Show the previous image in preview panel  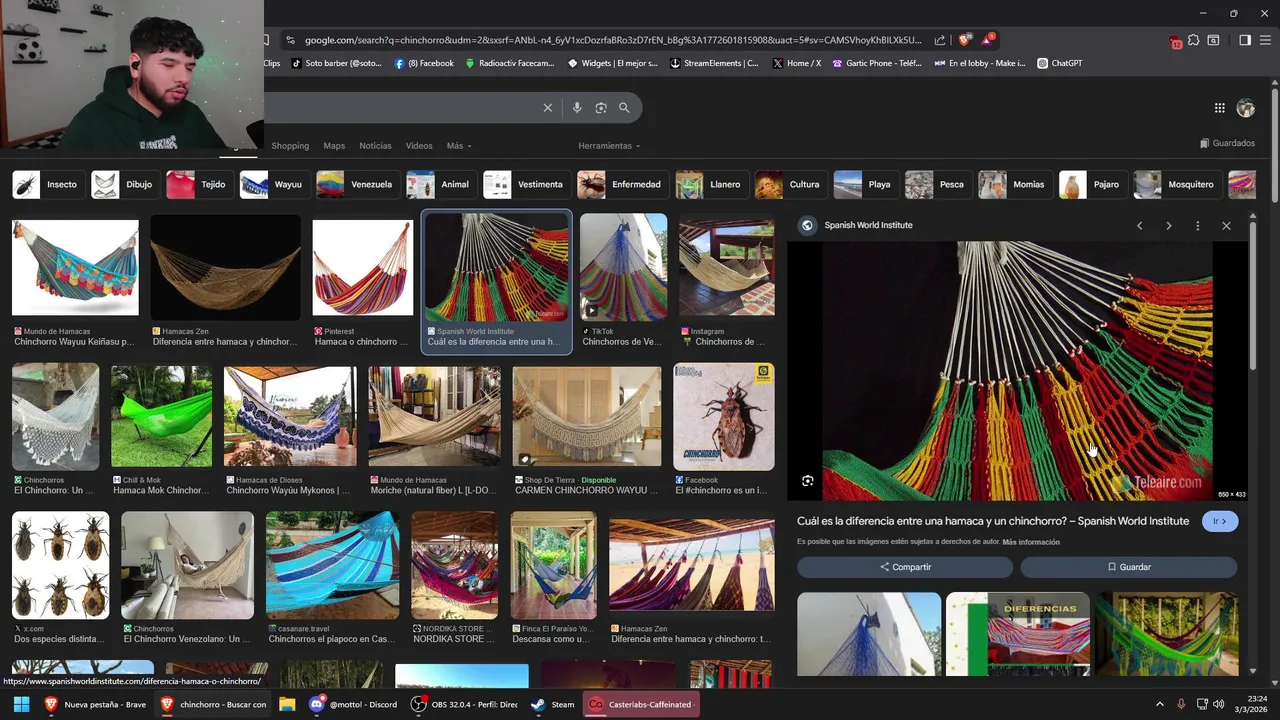coord(1139,226)
